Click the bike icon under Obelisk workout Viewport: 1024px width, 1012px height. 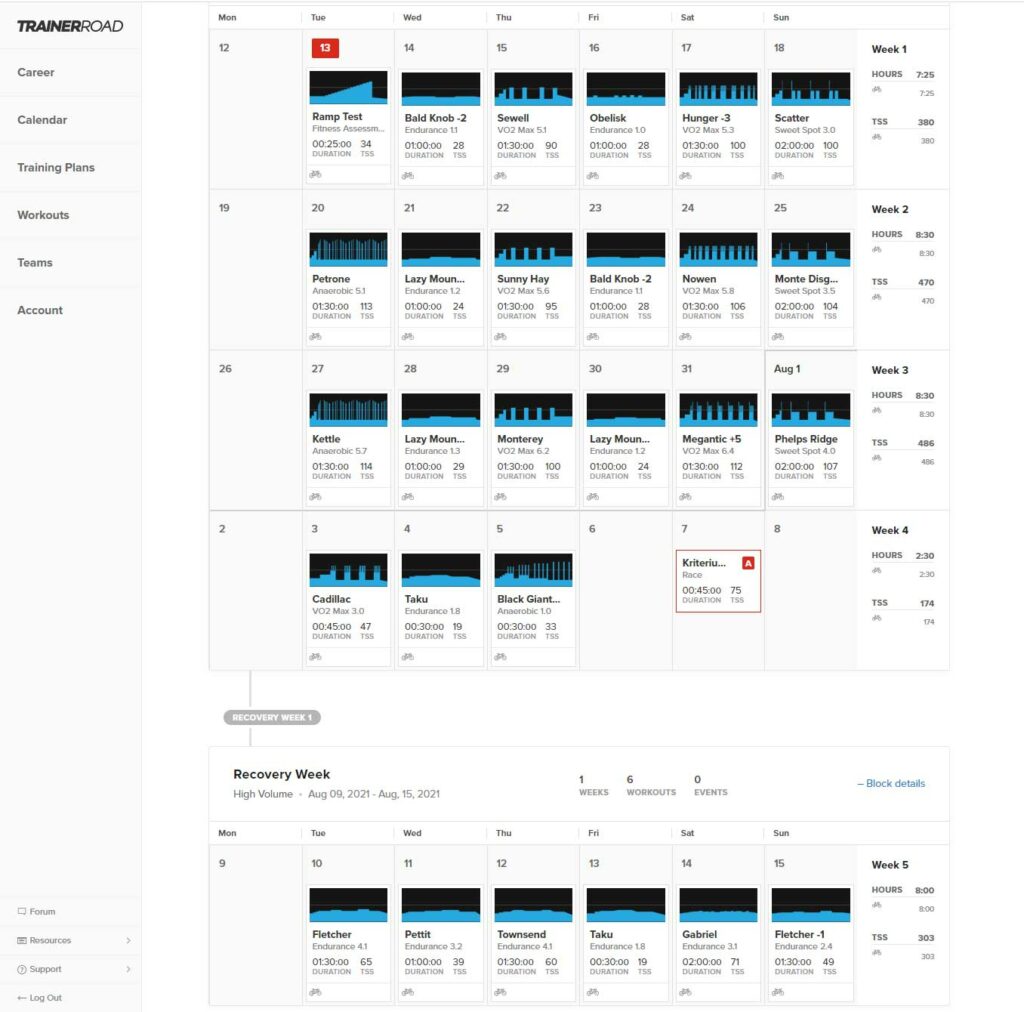[x=593, y=176]
